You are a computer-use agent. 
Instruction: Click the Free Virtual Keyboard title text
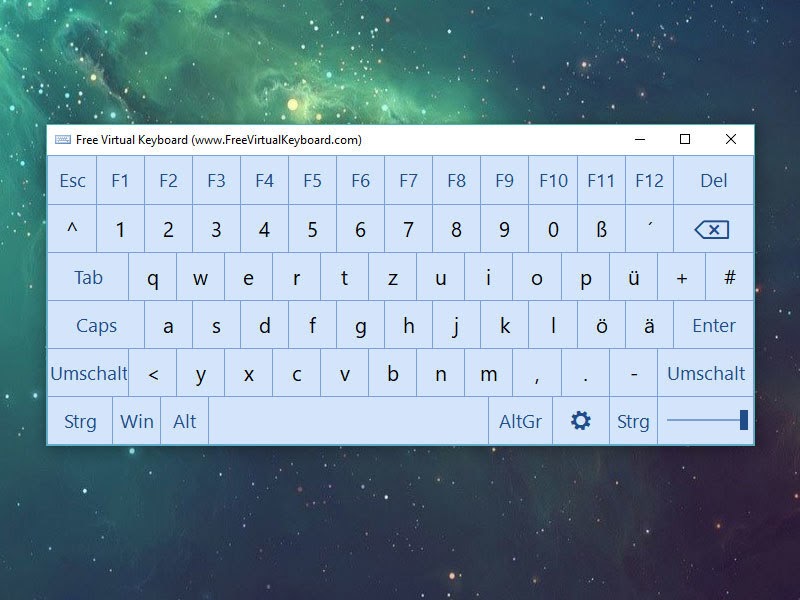(218, 140)
